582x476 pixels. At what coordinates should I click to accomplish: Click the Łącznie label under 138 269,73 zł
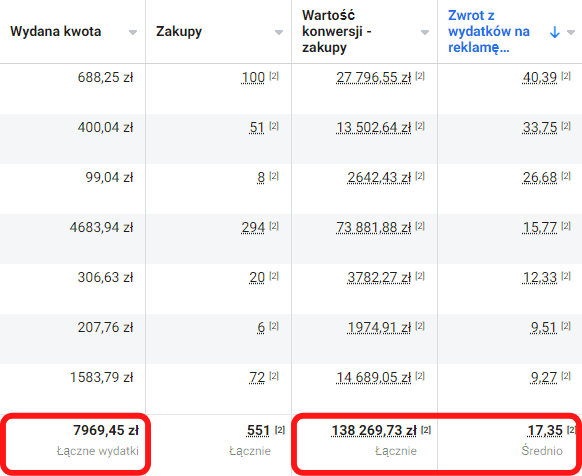click(396, 451)
